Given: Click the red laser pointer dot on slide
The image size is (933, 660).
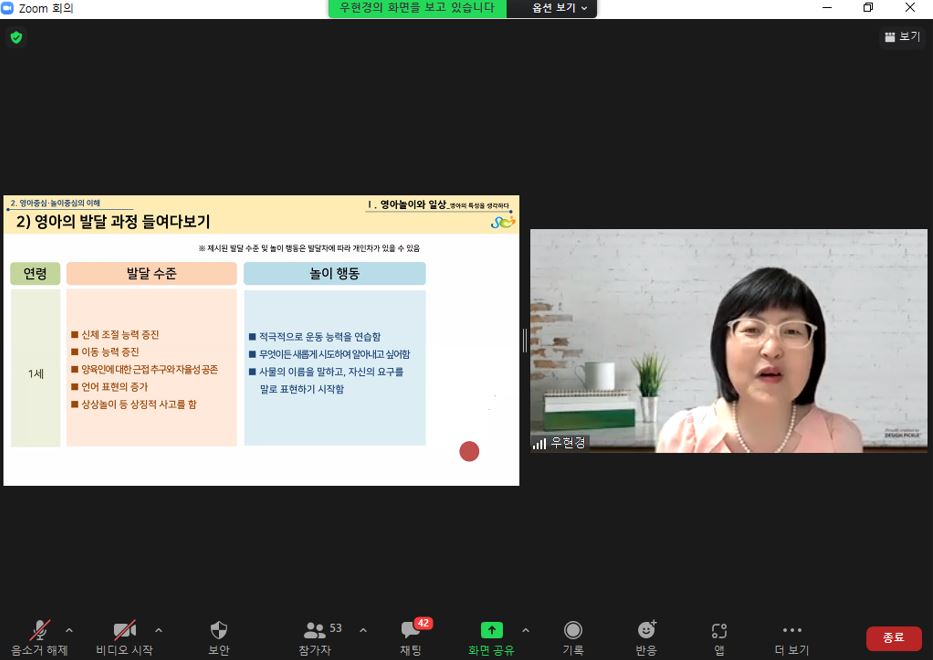Looking at the screenshot, I should click(x=469, y=451).
